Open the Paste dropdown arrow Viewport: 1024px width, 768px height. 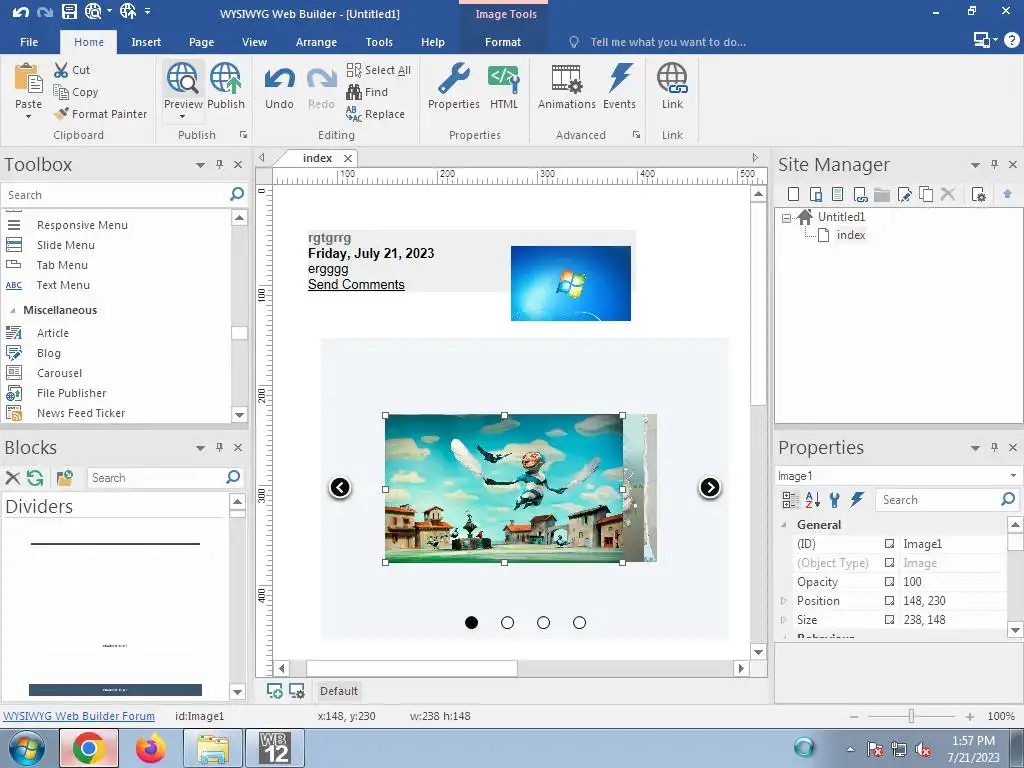pos(28,117)
